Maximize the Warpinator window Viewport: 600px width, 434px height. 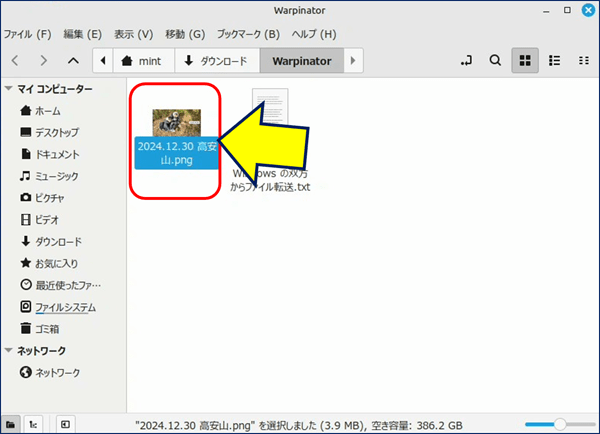pyautogui.click(x=567, y=10)
